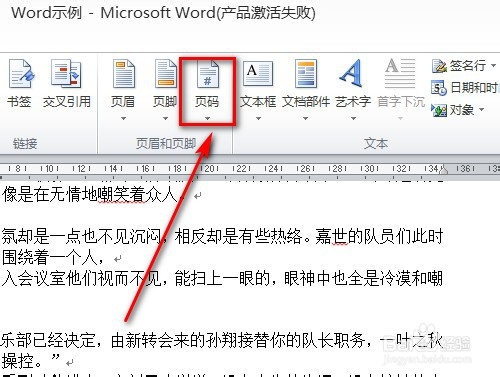Click the 文档部件 label
Viewport: 500px width, 377px height.
click(306, 102)
